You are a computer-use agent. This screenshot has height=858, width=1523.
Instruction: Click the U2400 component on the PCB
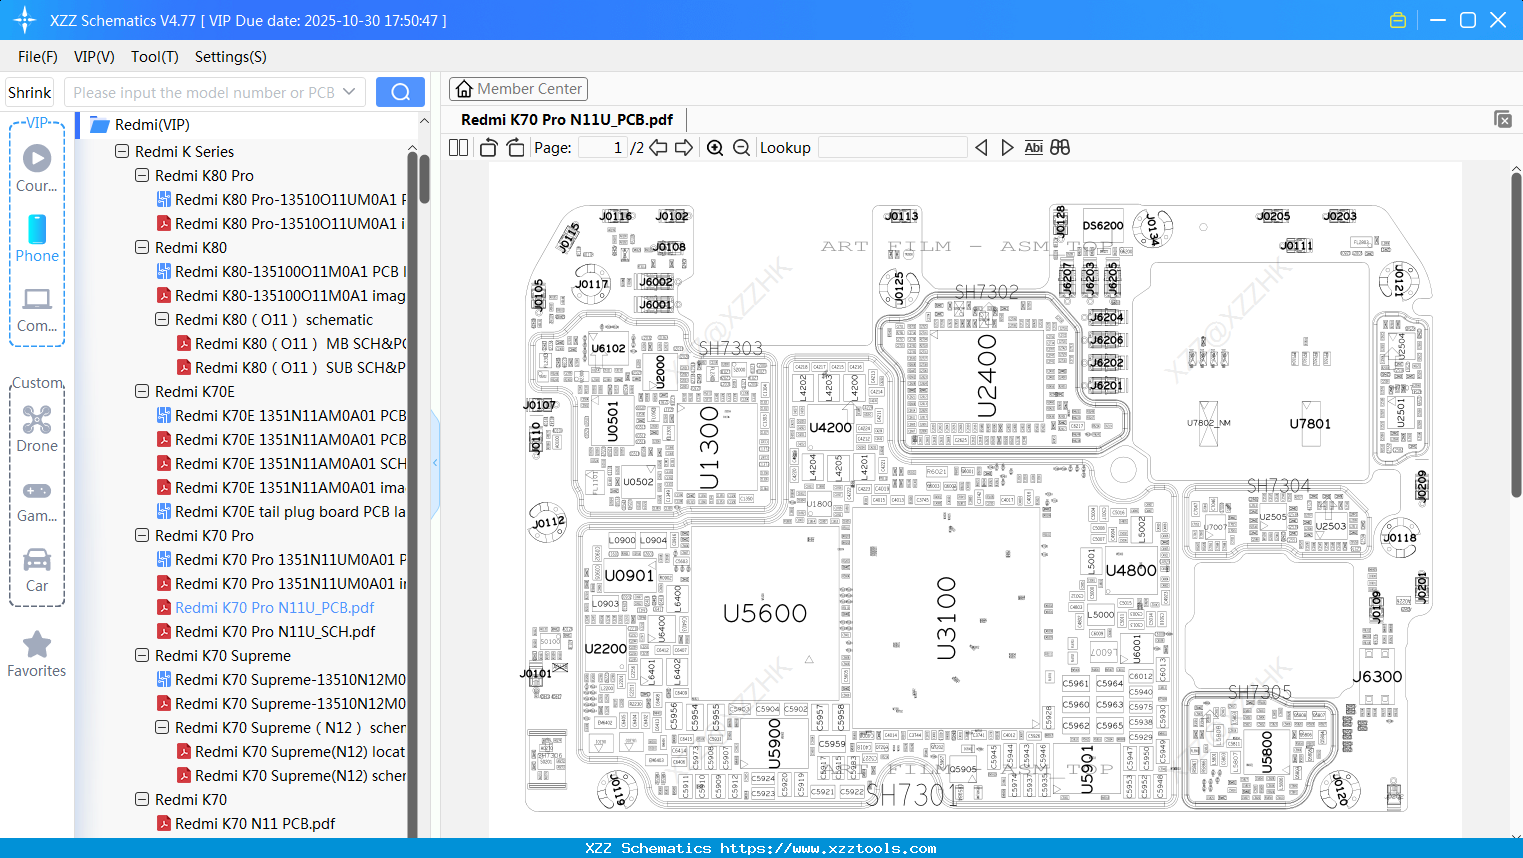tap(987, 376)
